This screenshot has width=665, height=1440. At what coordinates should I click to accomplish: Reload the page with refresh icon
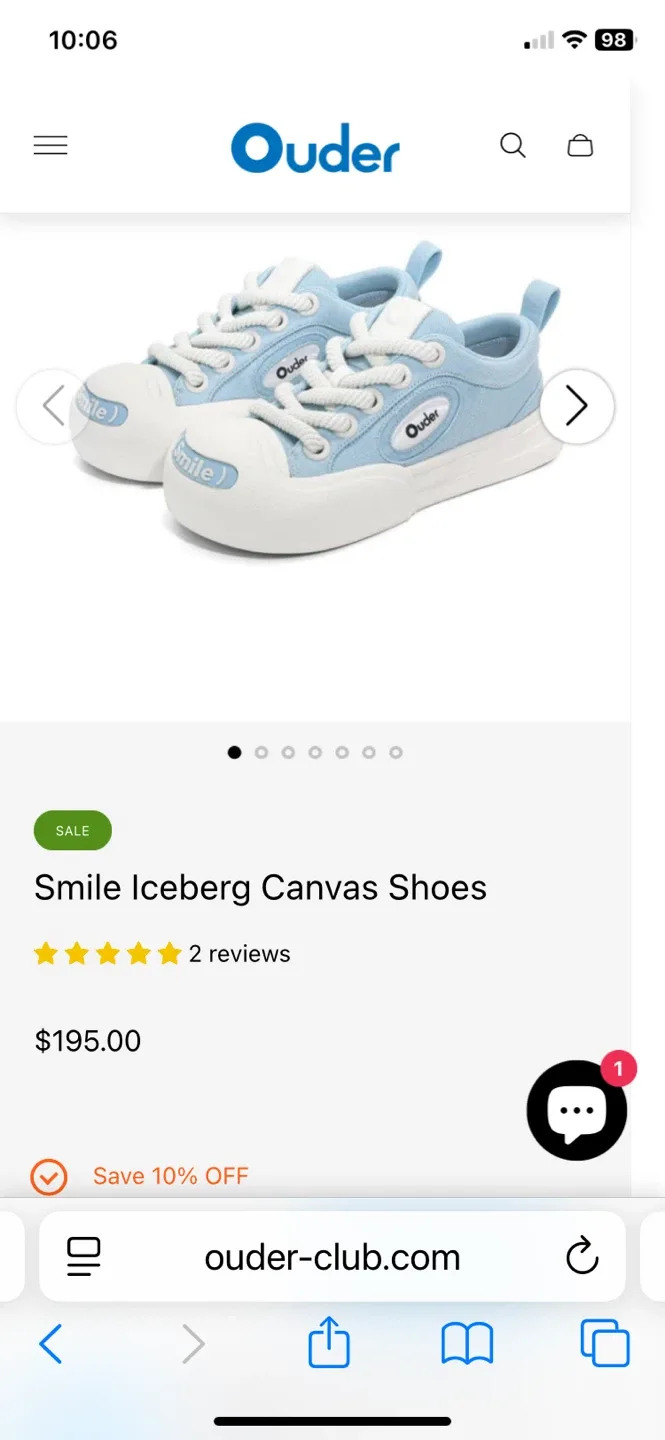click(582, 1257)
